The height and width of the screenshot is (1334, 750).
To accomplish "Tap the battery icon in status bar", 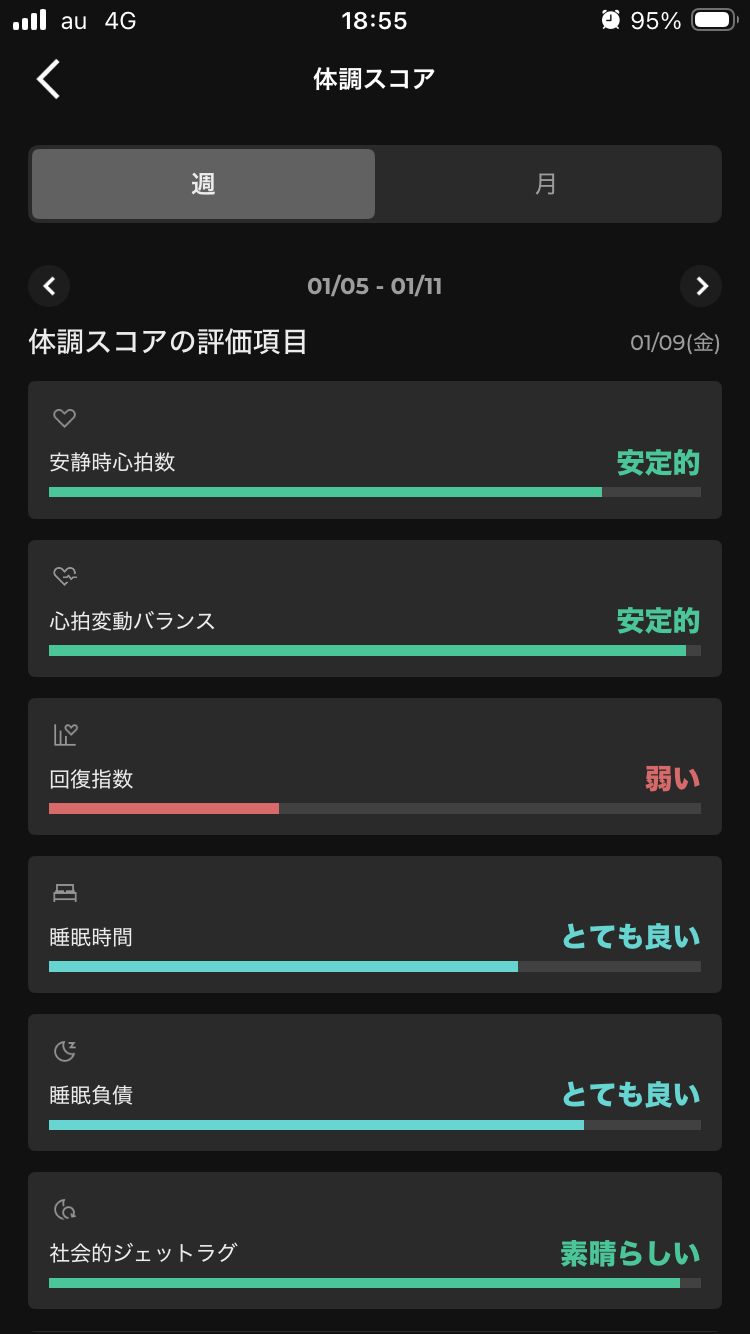I will tap(713, 20).
